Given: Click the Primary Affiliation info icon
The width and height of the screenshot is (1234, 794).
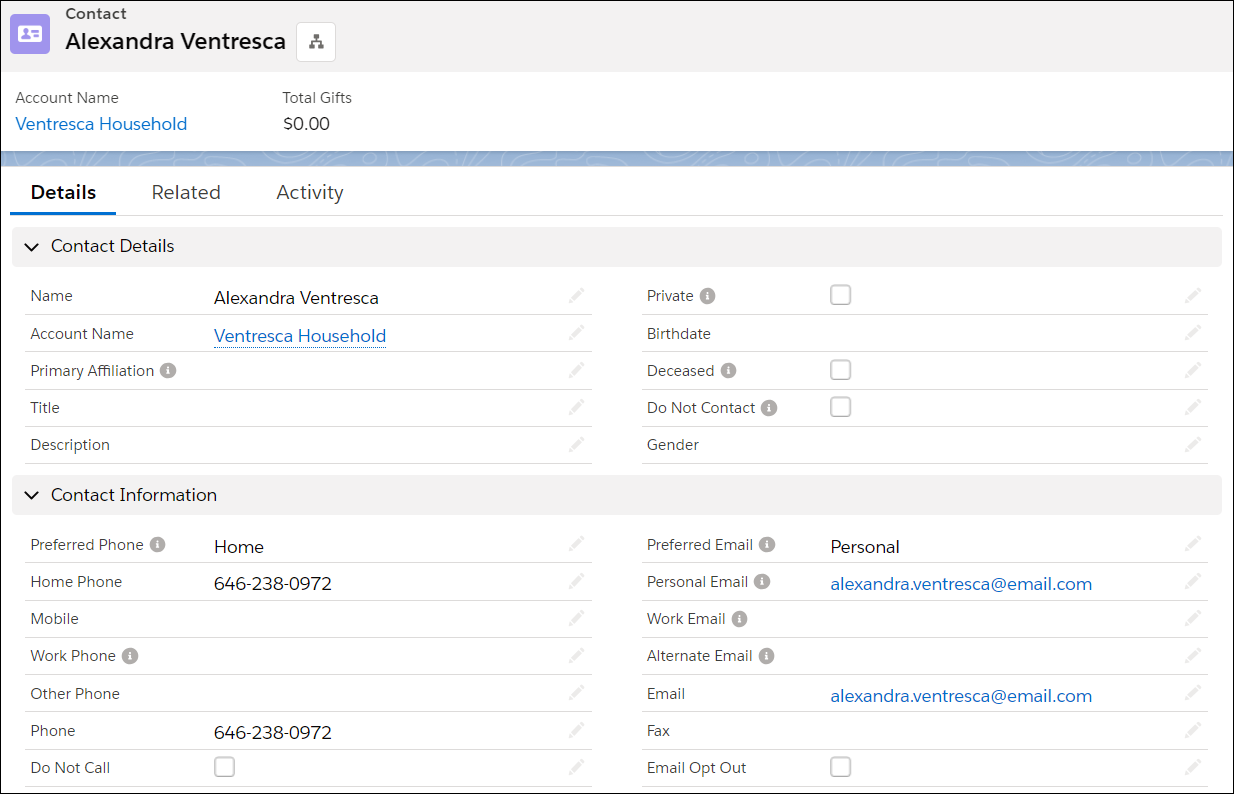Looking at the screenshot, I should click(x=168, y=370).
